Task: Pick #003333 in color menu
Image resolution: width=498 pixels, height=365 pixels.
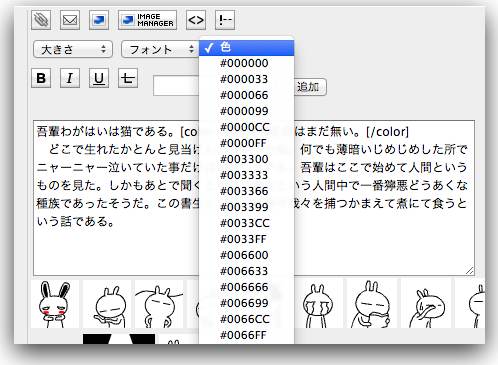Action: (x=247, y=175)
